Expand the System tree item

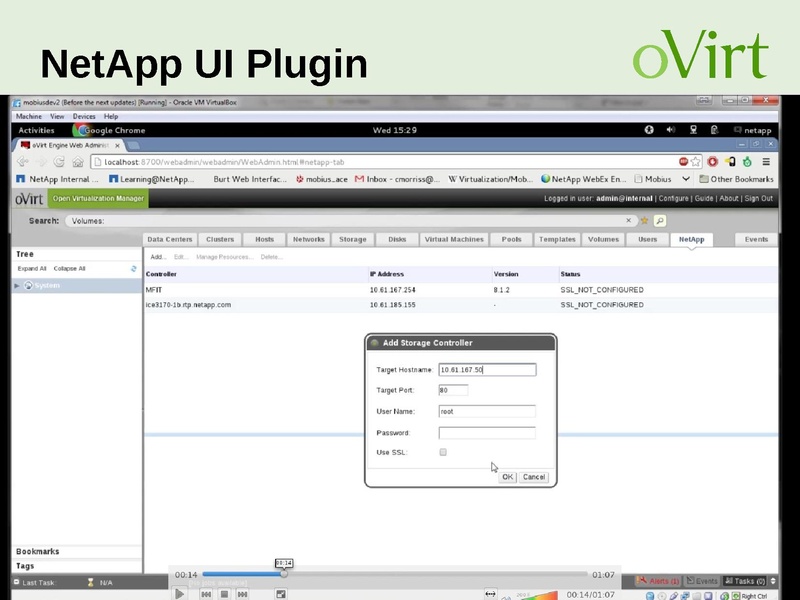coord(16,285)
